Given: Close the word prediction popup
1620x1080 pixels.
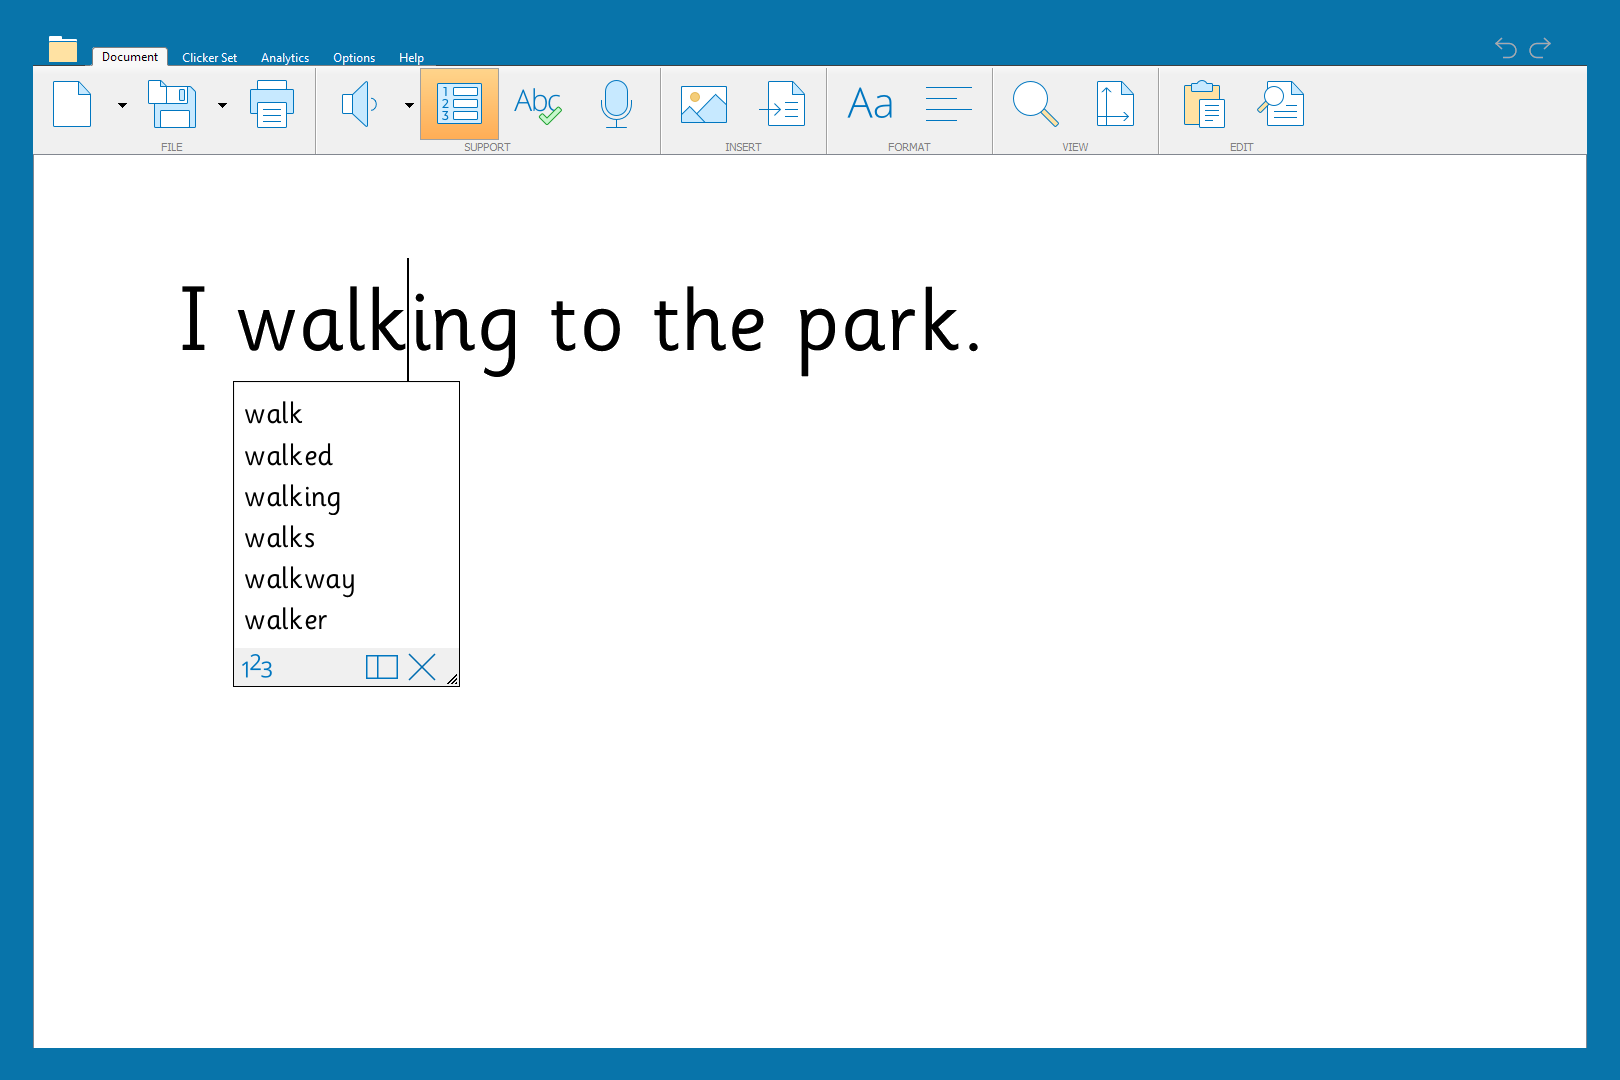Looking at the screenshot, I should (x=423, y=667).
